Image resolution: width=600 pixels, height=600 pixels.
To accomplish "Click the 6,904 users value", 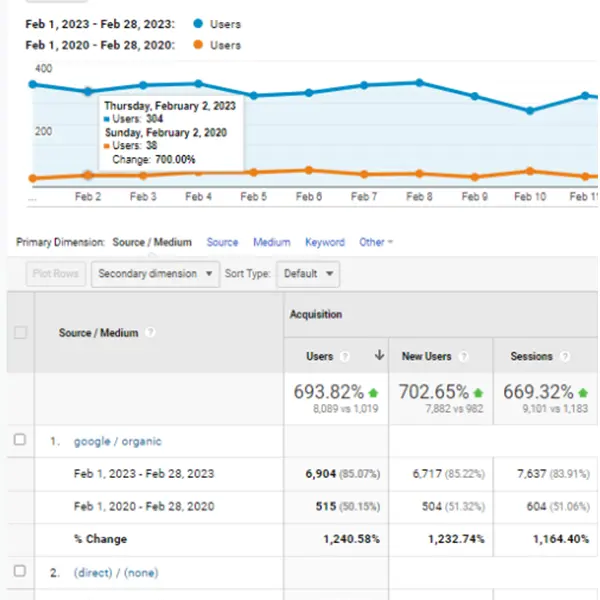I will 321,474.
